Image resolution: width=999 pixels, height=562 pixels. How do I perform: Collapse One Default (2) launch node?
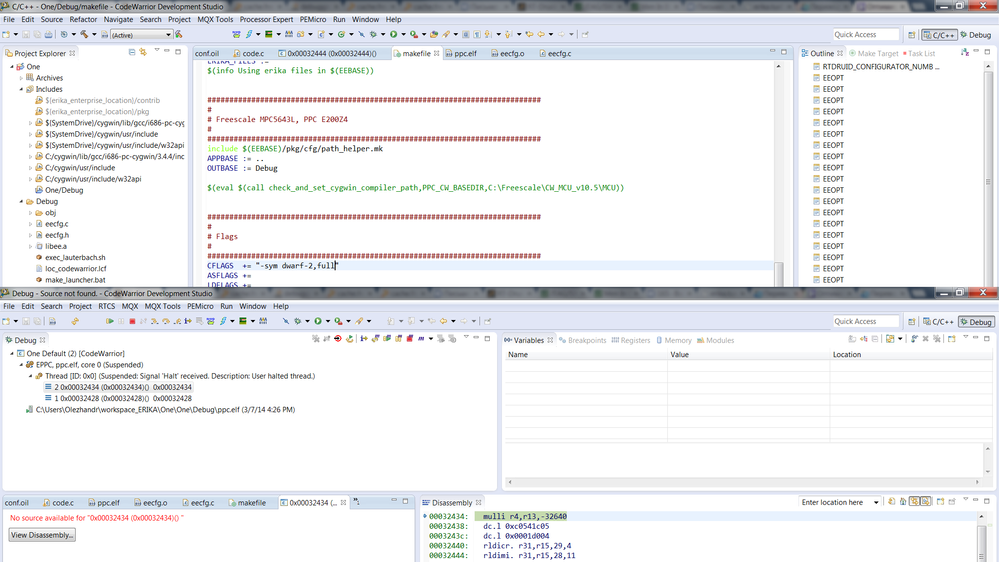point(11,353)
